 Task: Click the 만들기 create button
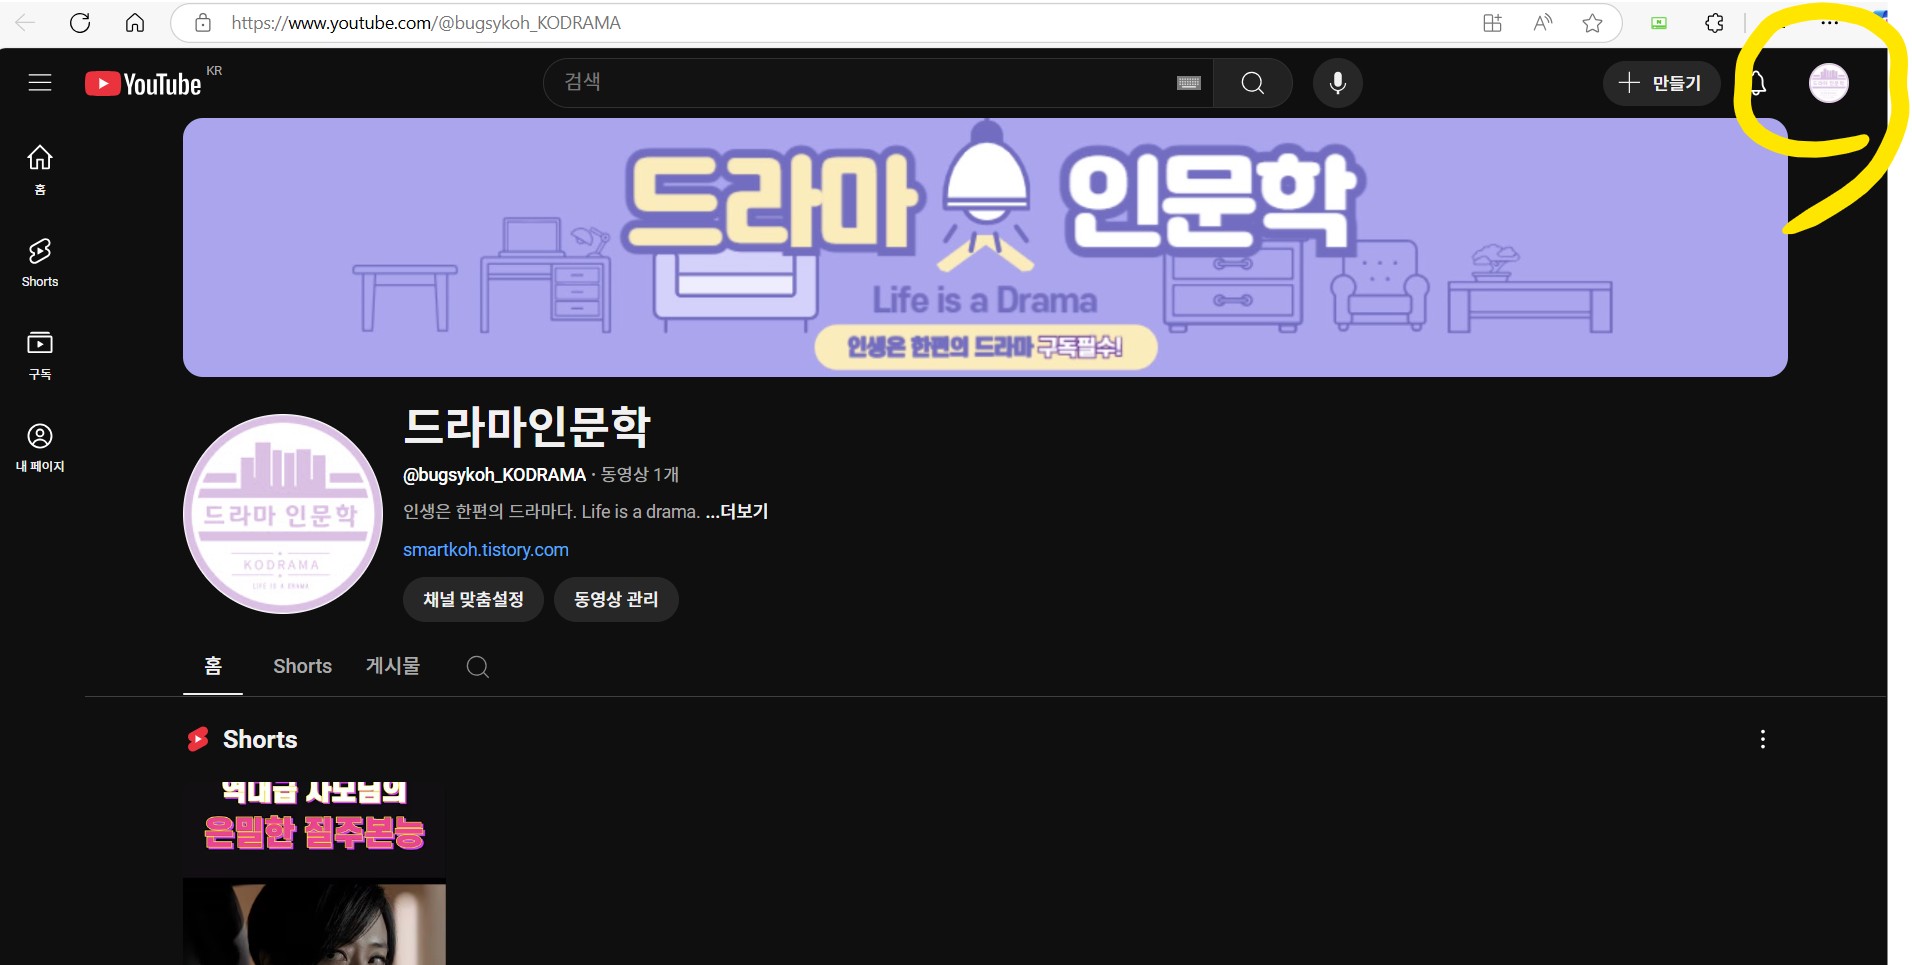tap(1661, 83)
